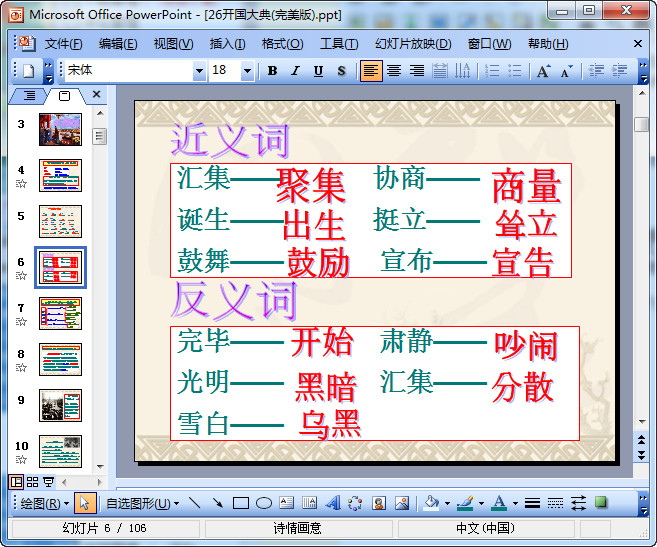Open the 格式 menu

coord(282,44)
